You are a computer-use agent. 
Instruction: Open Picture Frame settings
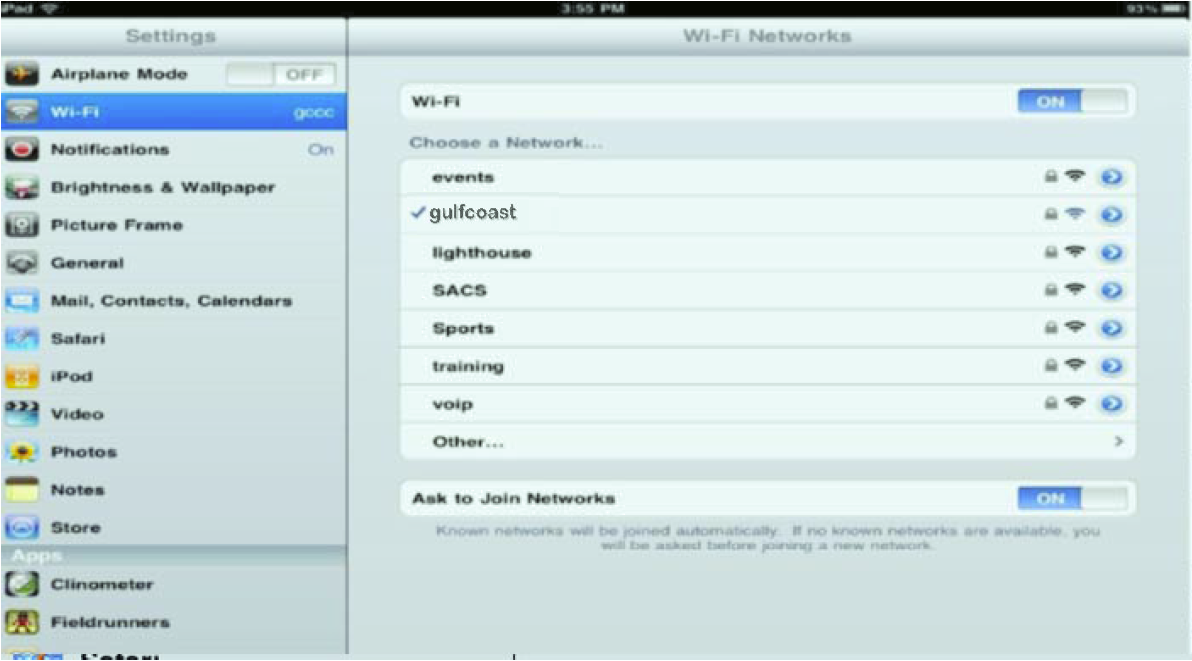(173, 225)
